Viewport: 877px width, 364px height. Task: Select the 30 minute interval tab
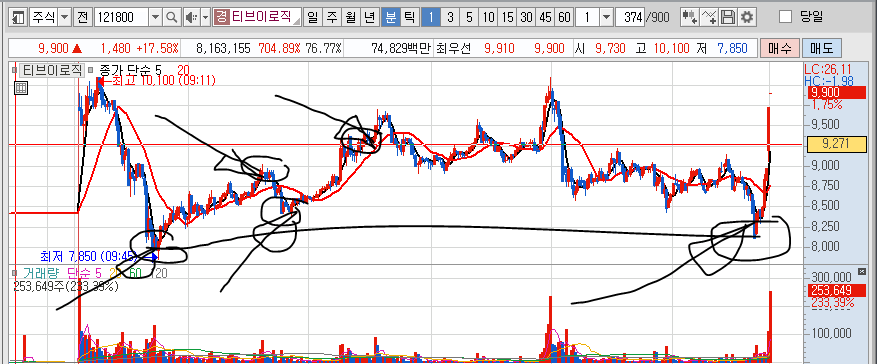click(526, 18)
